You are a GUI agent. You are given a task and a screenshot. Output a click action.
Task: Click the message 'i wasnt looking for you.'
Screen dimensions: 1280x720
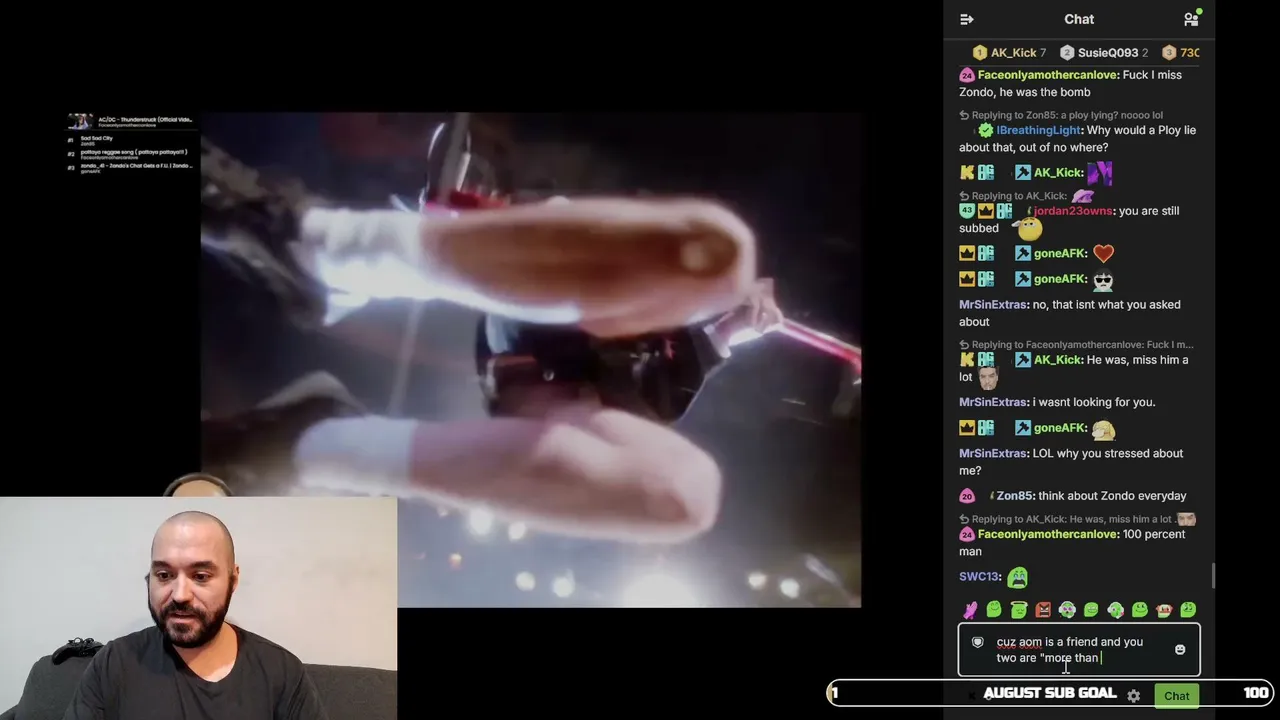1094,402
